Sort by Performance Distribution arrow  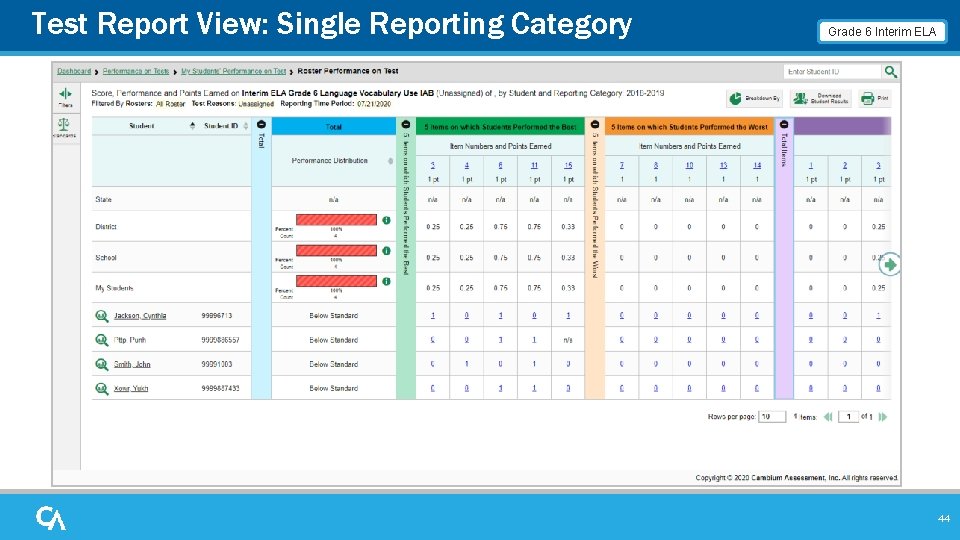391,160
